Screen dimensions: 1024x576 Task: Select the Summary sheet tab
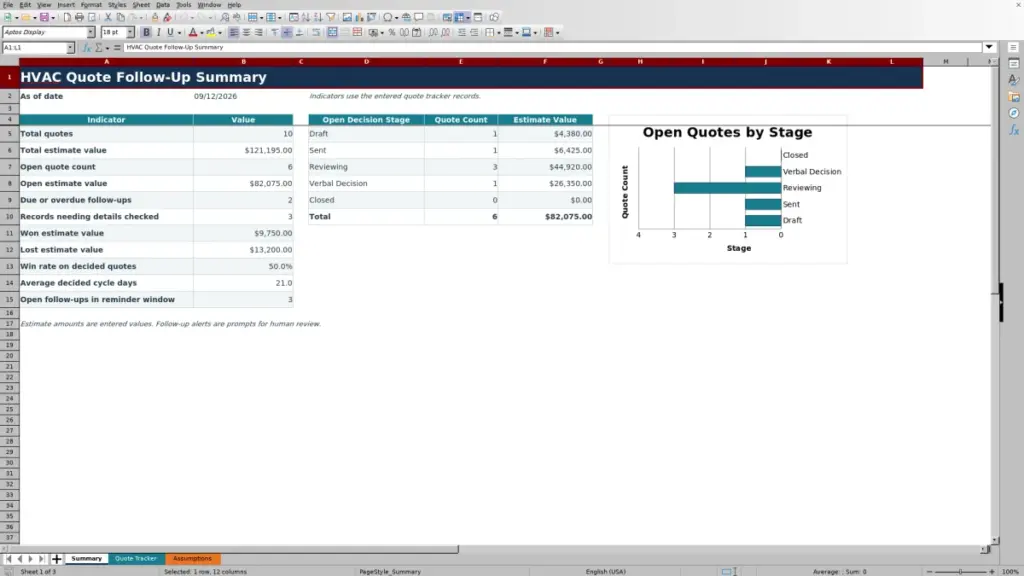pos(86,558)
